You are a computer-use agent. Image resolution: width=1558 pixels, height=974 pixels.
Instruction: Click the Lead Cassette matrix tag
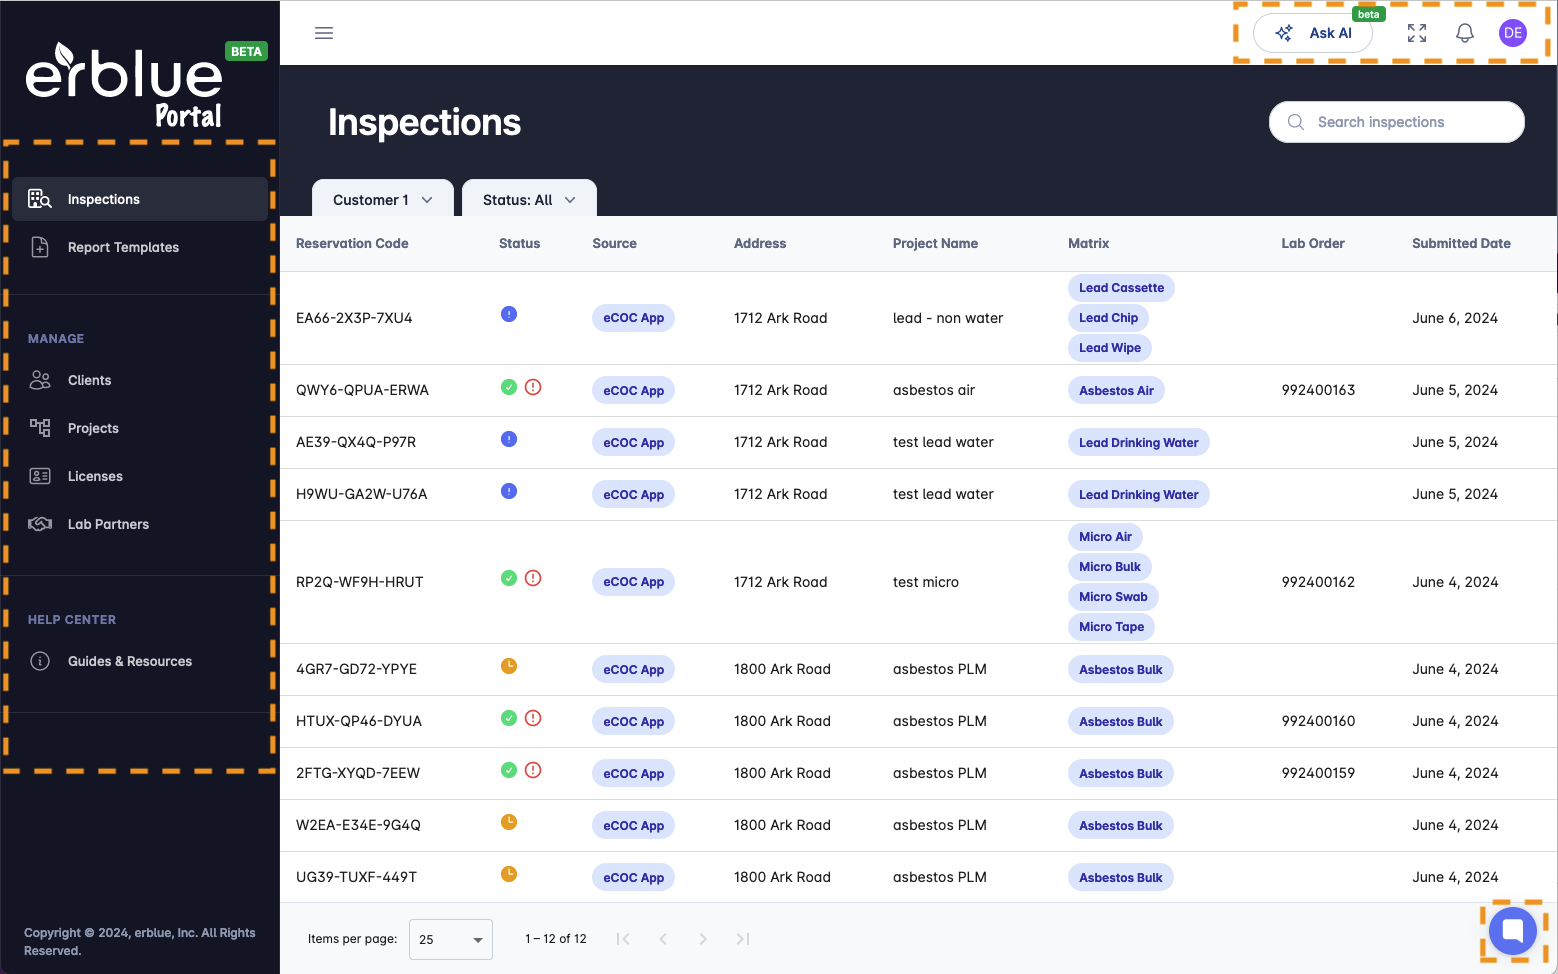click(1121, 288)
